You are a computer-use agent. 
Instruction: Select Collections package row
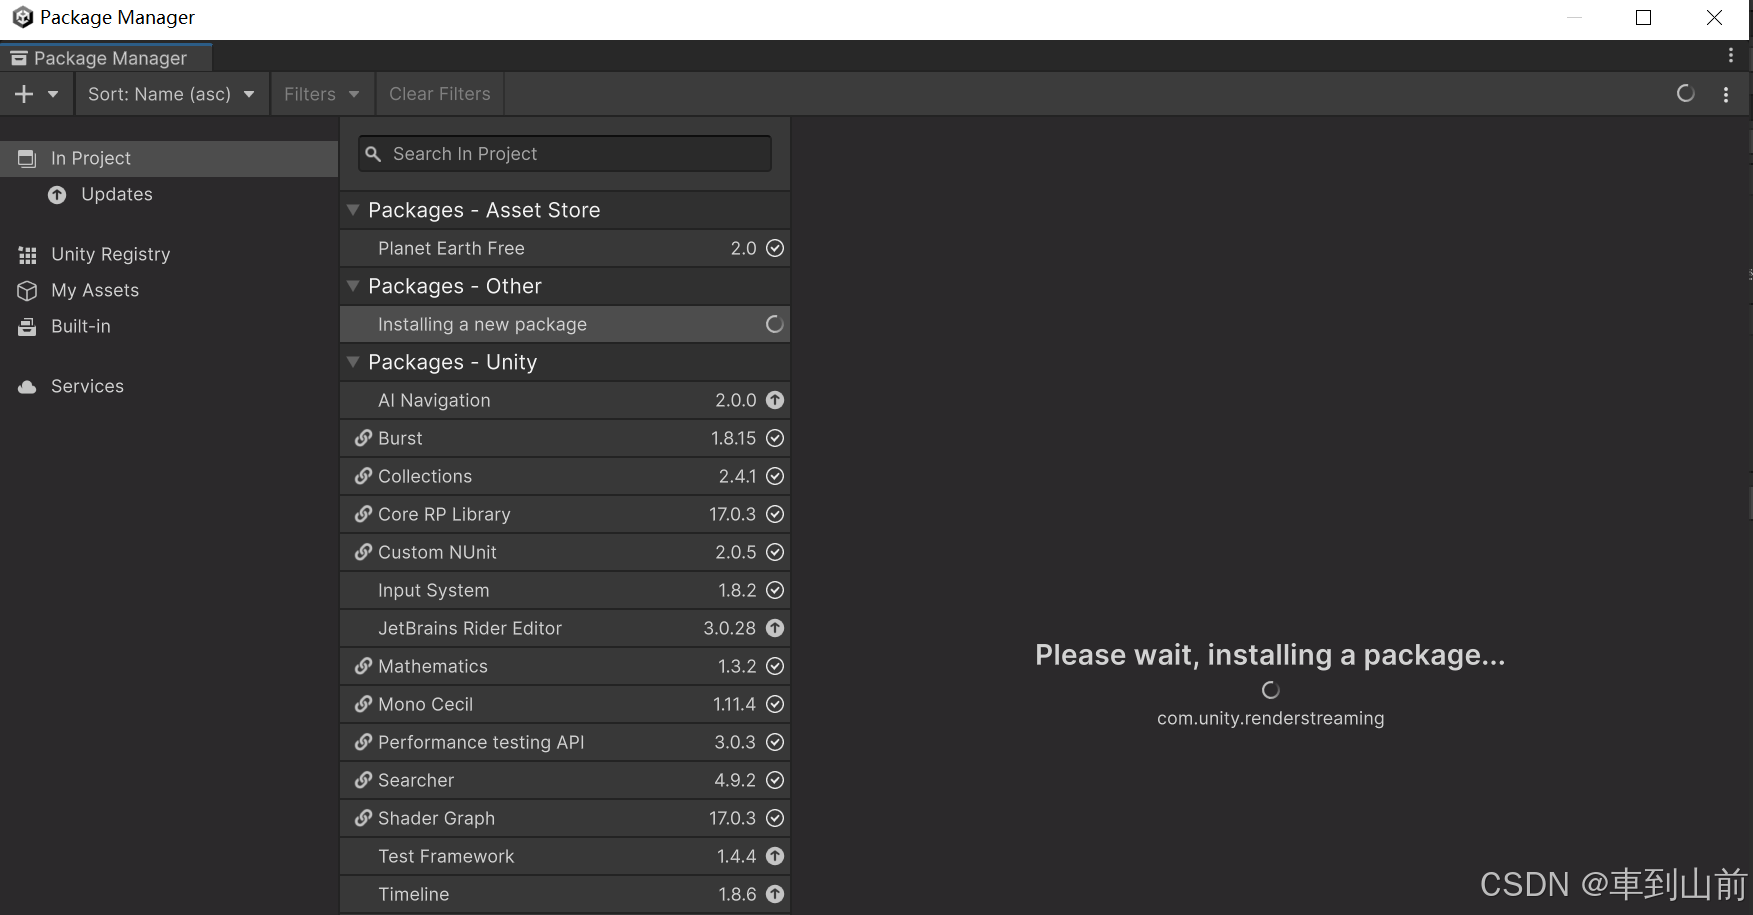[x=565, y=476]
